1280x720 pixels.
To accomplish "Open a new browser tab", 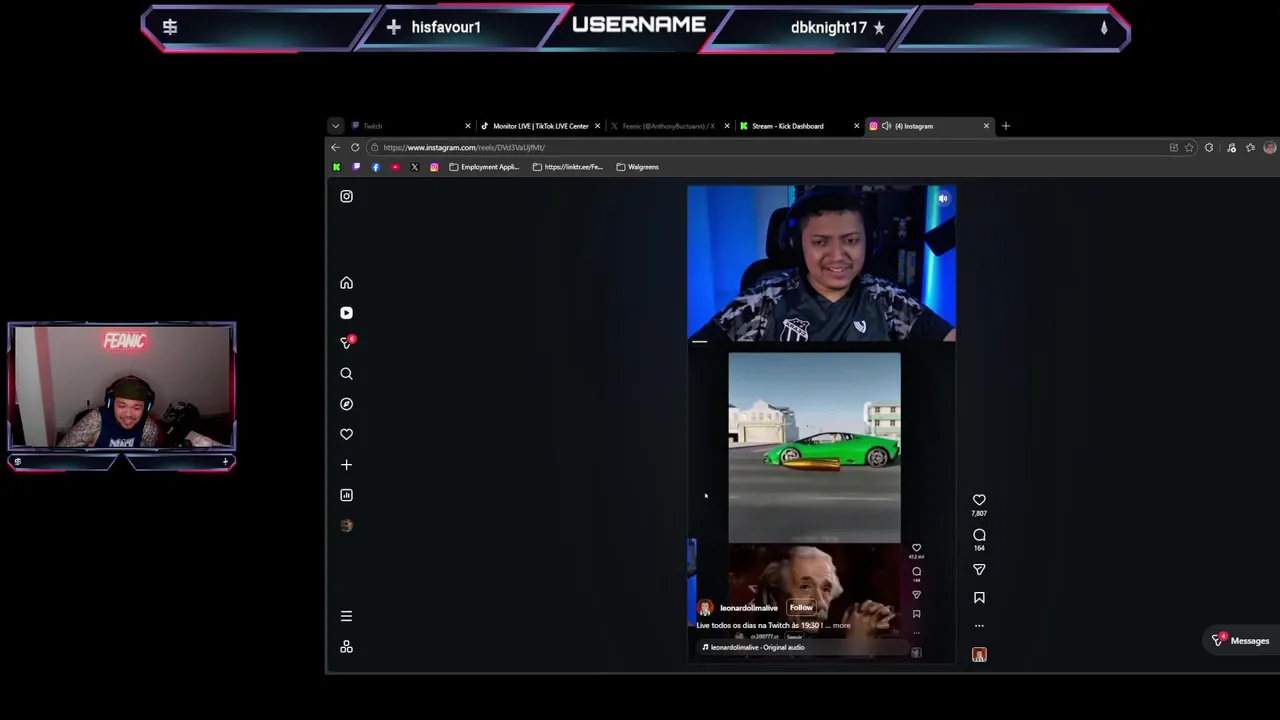I will [x=1006, y=126].
